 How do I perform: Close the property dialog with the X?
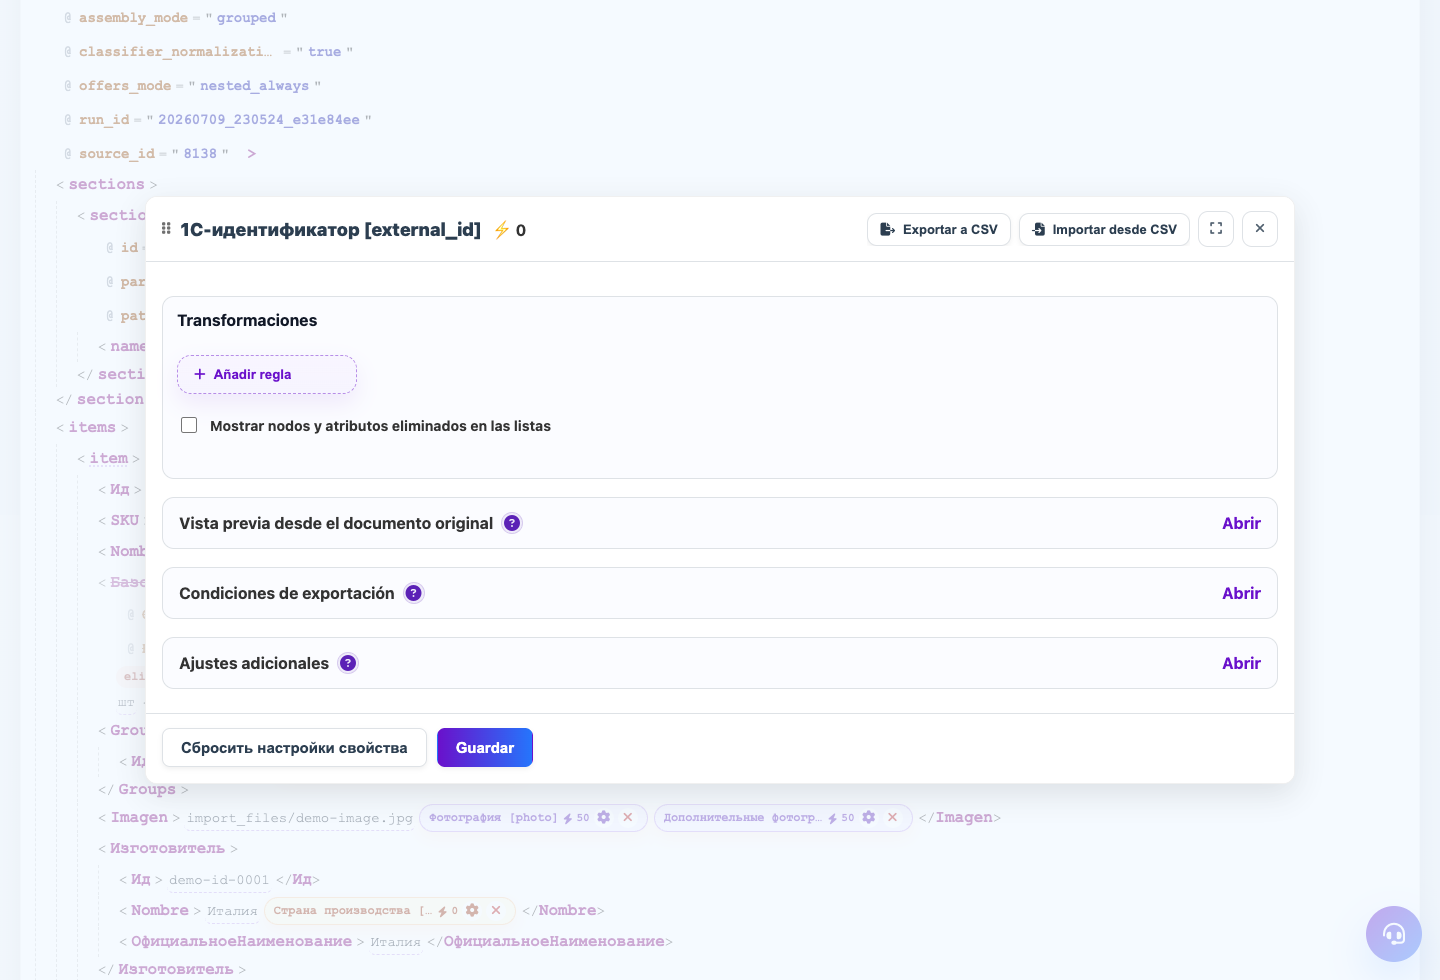[1260, 229]
